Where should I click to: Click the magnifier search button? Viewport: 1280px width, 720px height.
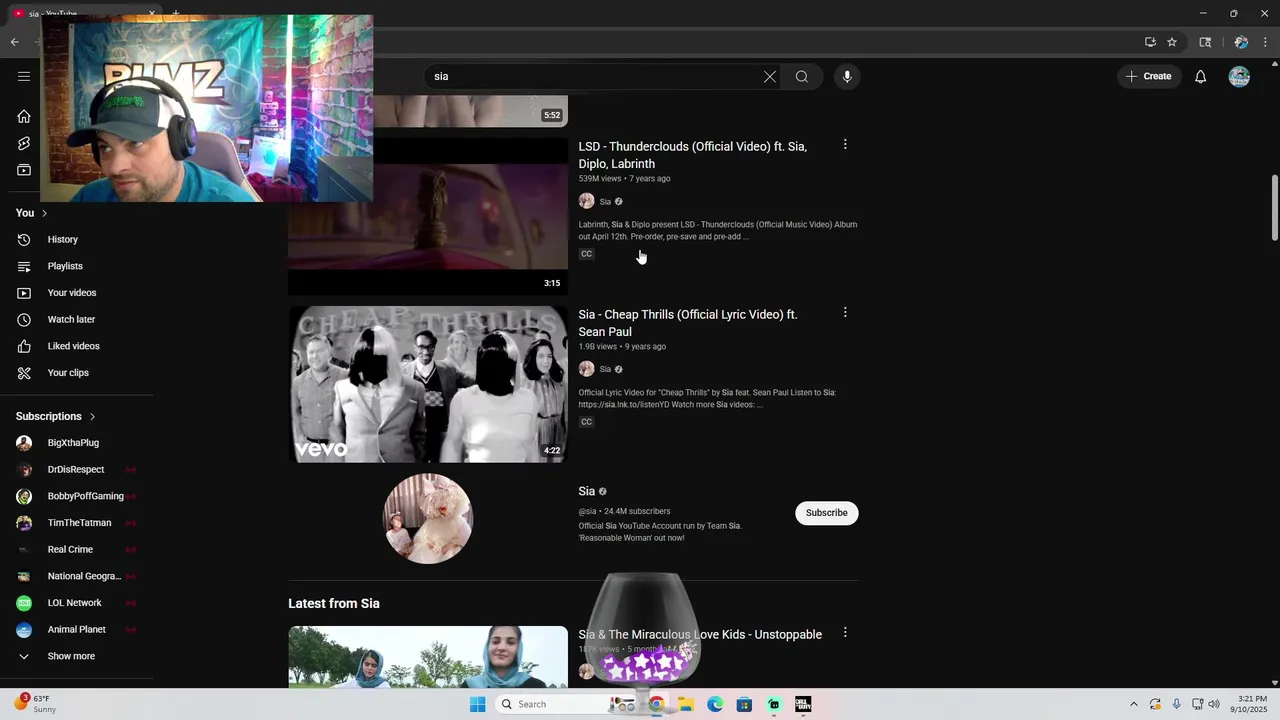pyautogui.click(x=802, y=76)
